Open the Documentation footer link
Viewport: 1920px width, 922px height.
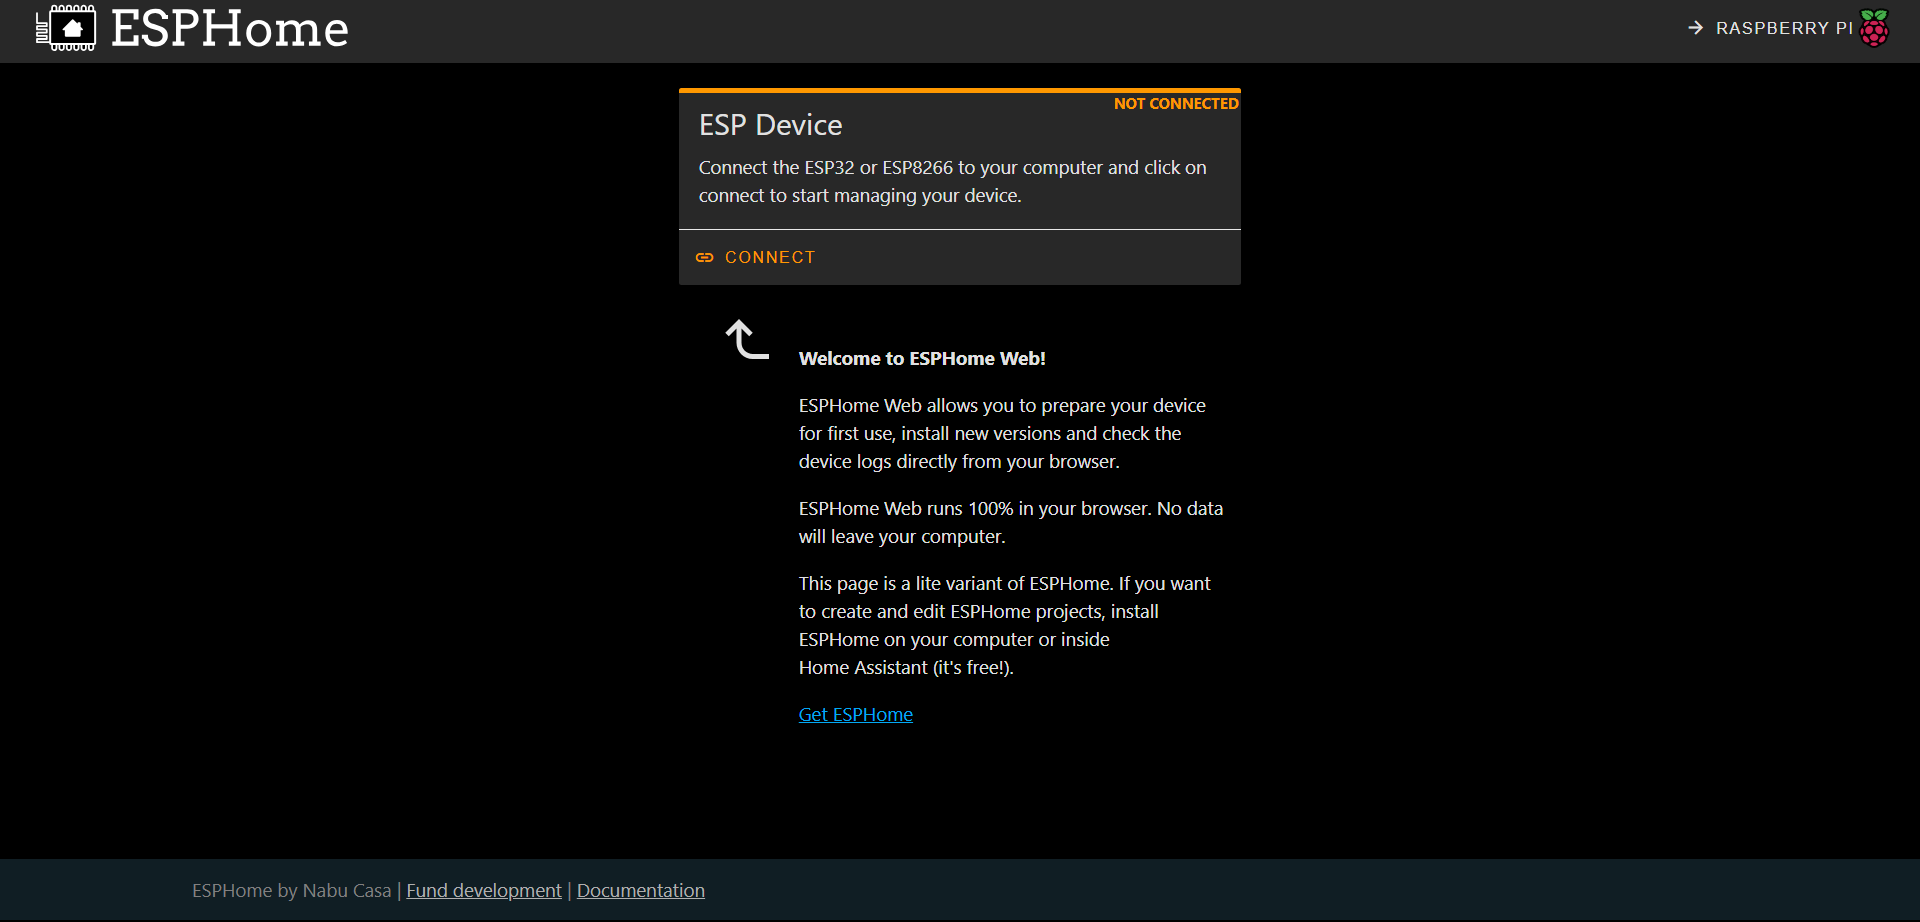[641, 891]
